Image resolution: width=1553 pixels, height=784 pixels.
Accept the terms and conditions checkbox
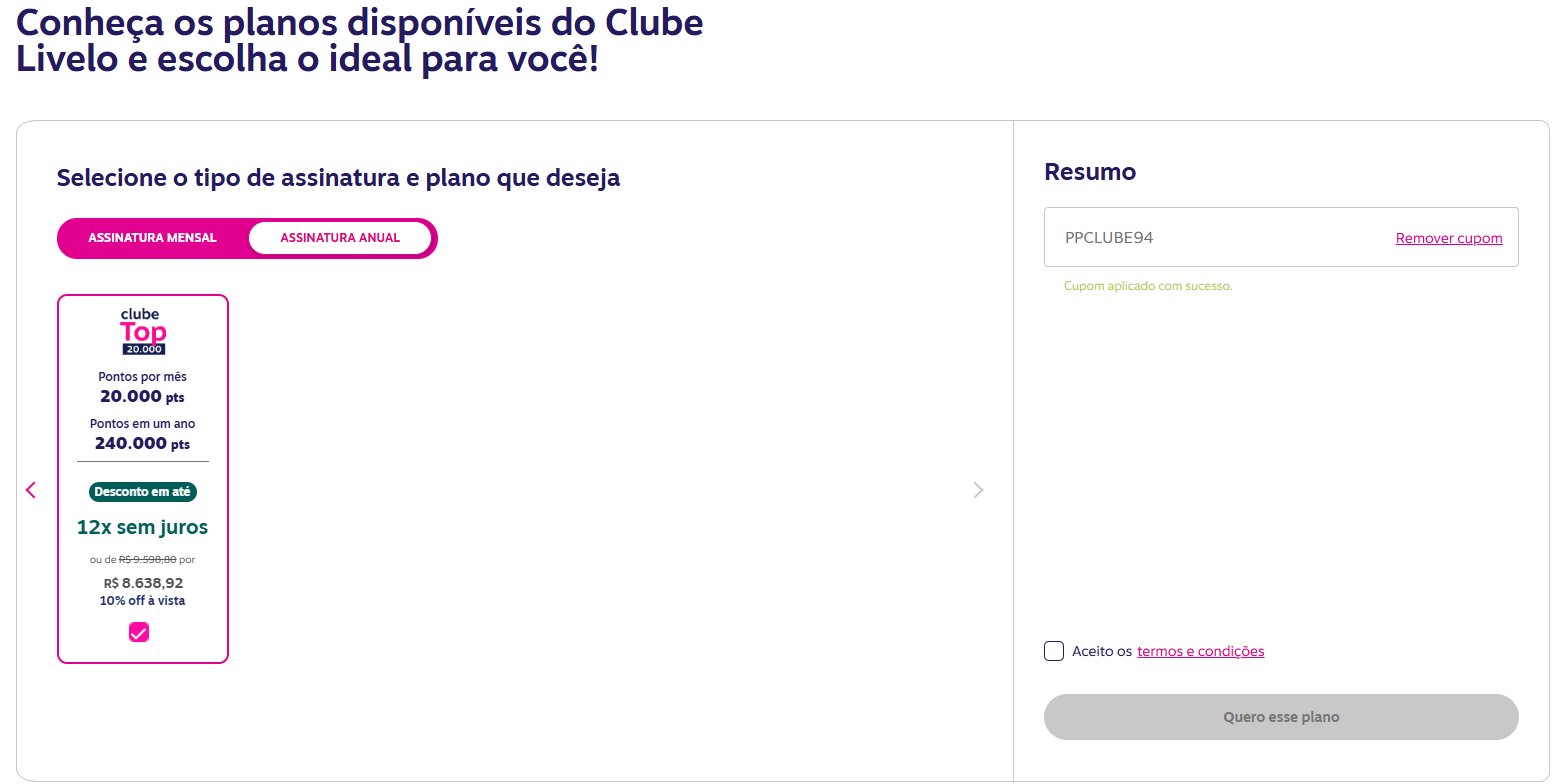coord(1054,651)
